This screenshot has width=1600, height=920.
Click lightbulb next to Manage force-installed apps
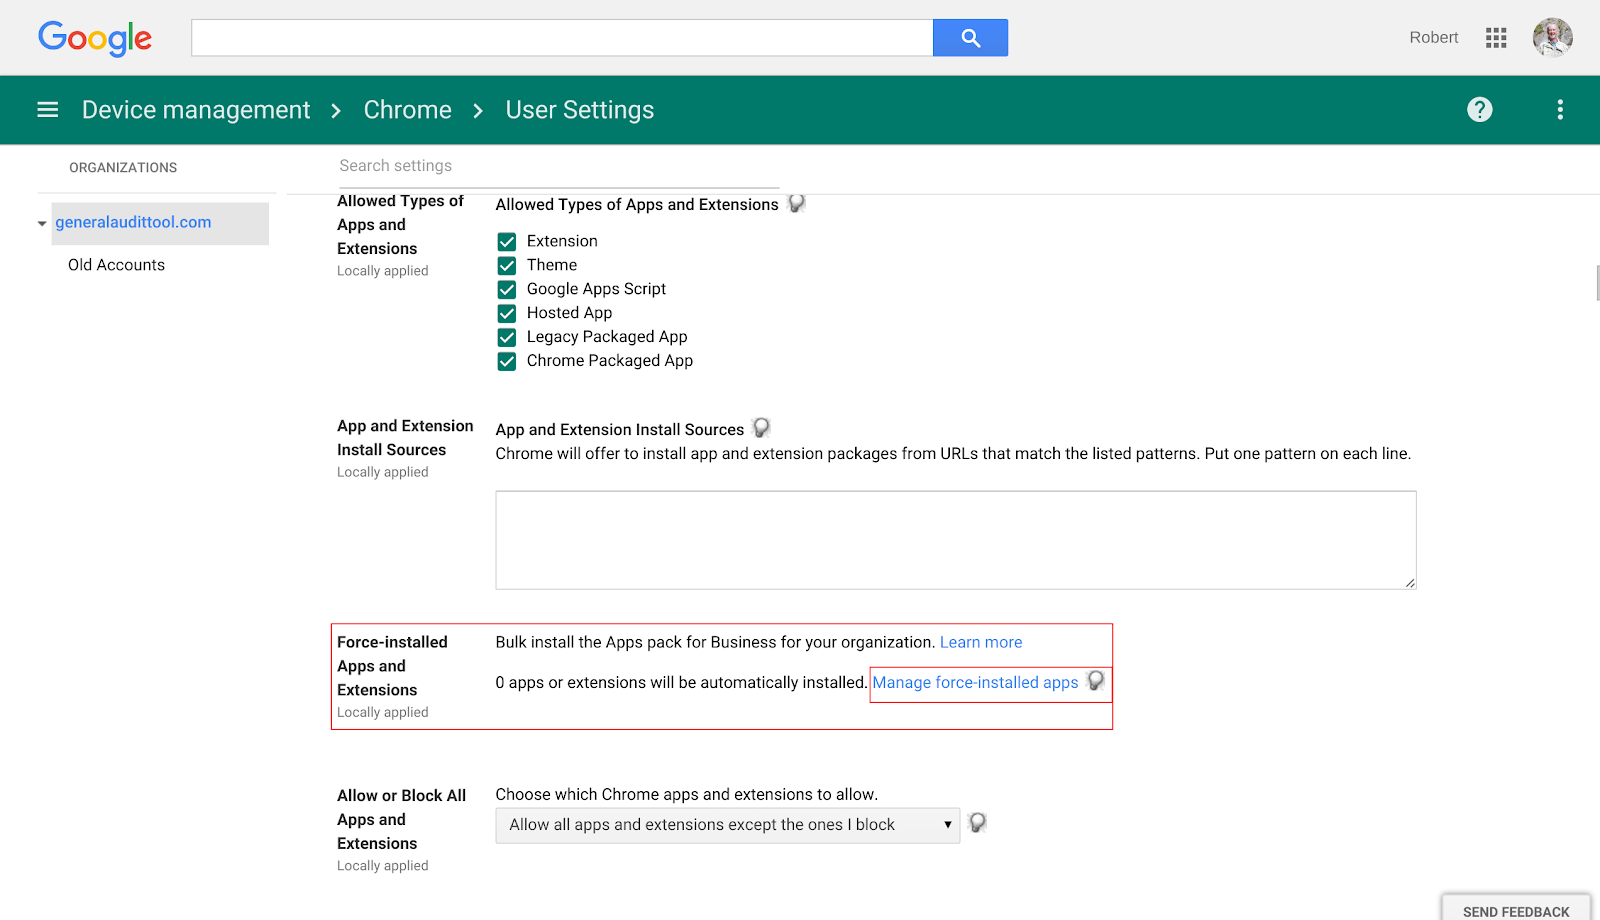coord(1096,681)
